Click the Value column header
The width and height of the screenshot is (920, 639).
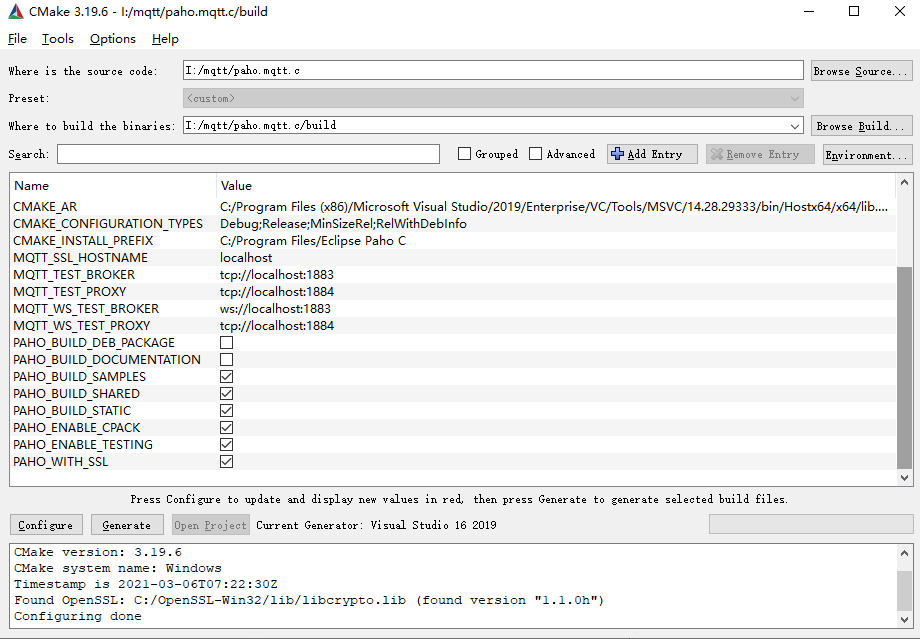[x=556, y=185]
